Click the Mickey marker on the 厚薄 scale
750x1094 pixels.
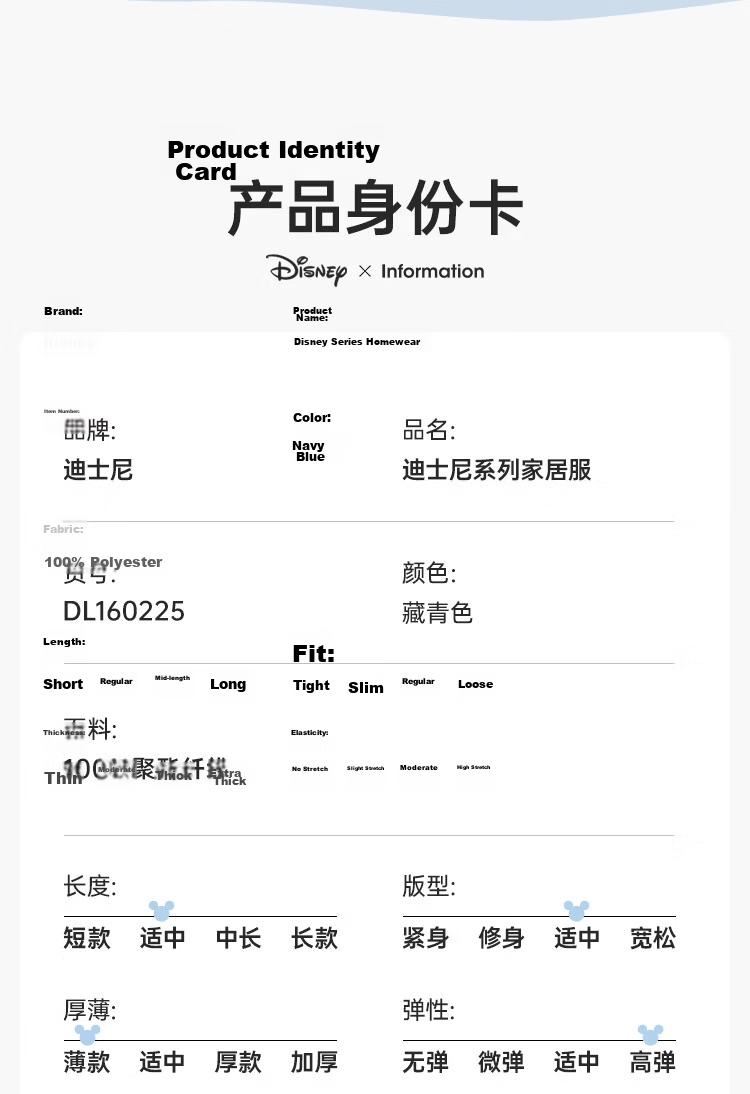coord(87,1034)
